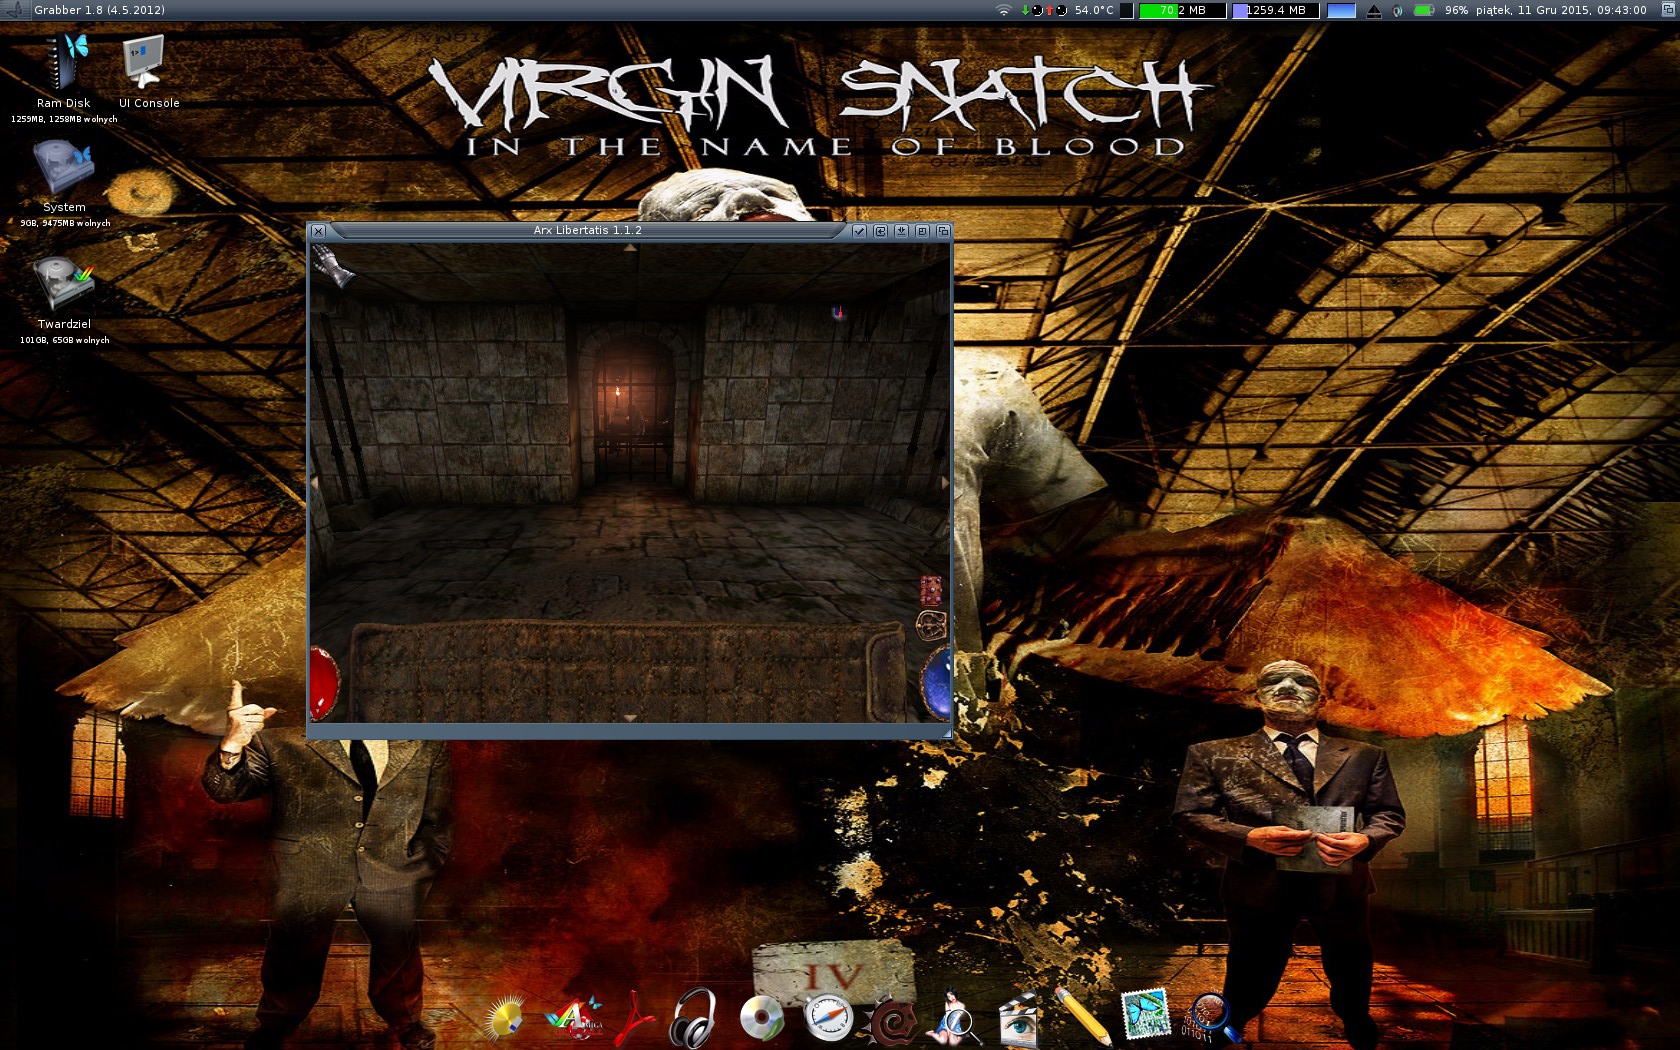This screenshot has height=1050, width=1680.
Task: Open the leather backpack icon in the game
Action: pyautogui.click(x=931, y=626)
